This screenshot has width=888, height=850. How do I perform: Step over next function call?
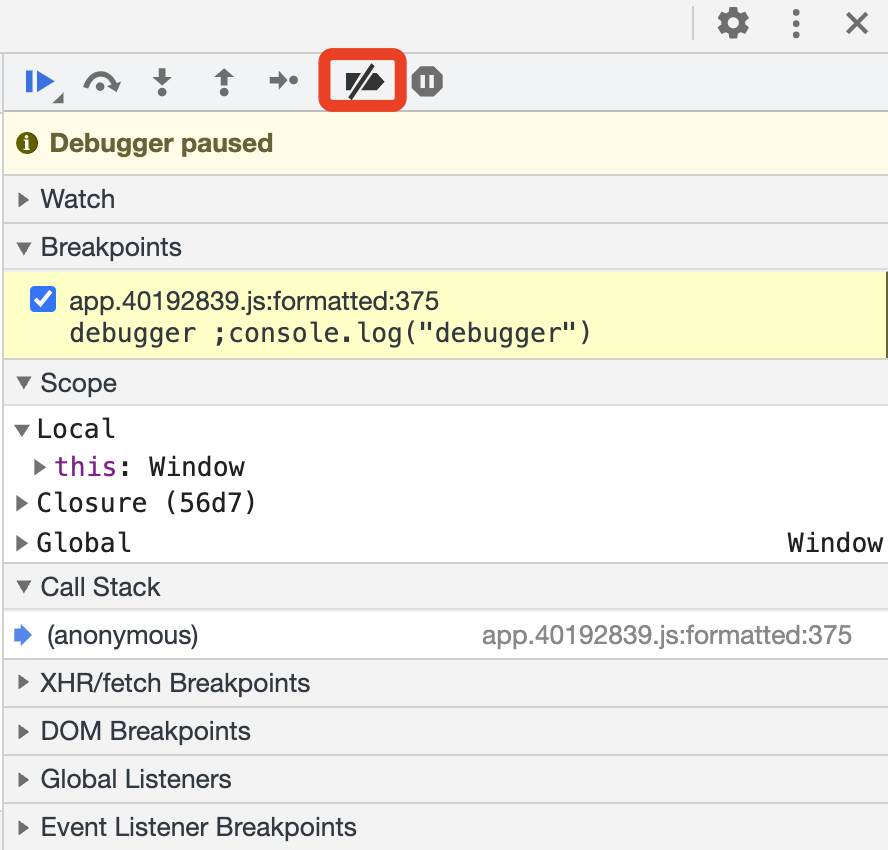pos(100,81)
